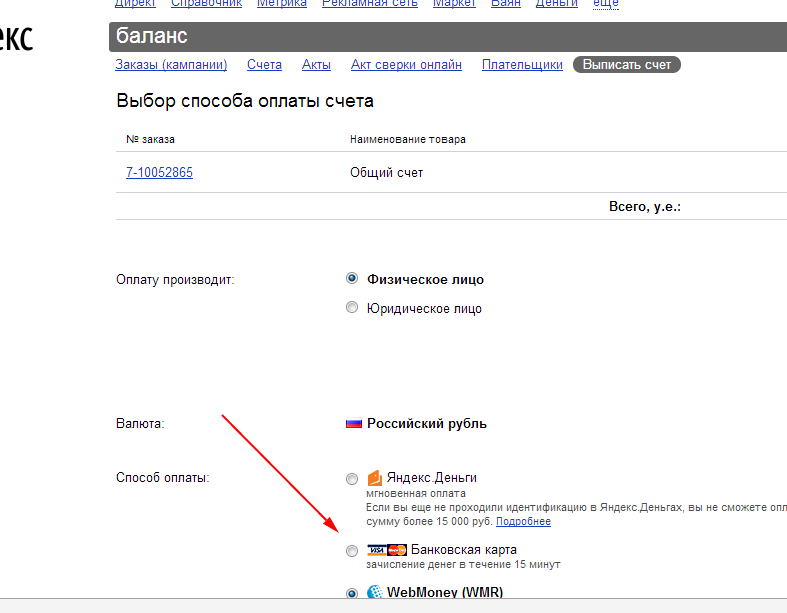Image resolution: width=787 pixels, height=613 pixels.
Task: Open the Плательщики tab
Action: coord(522,65)
